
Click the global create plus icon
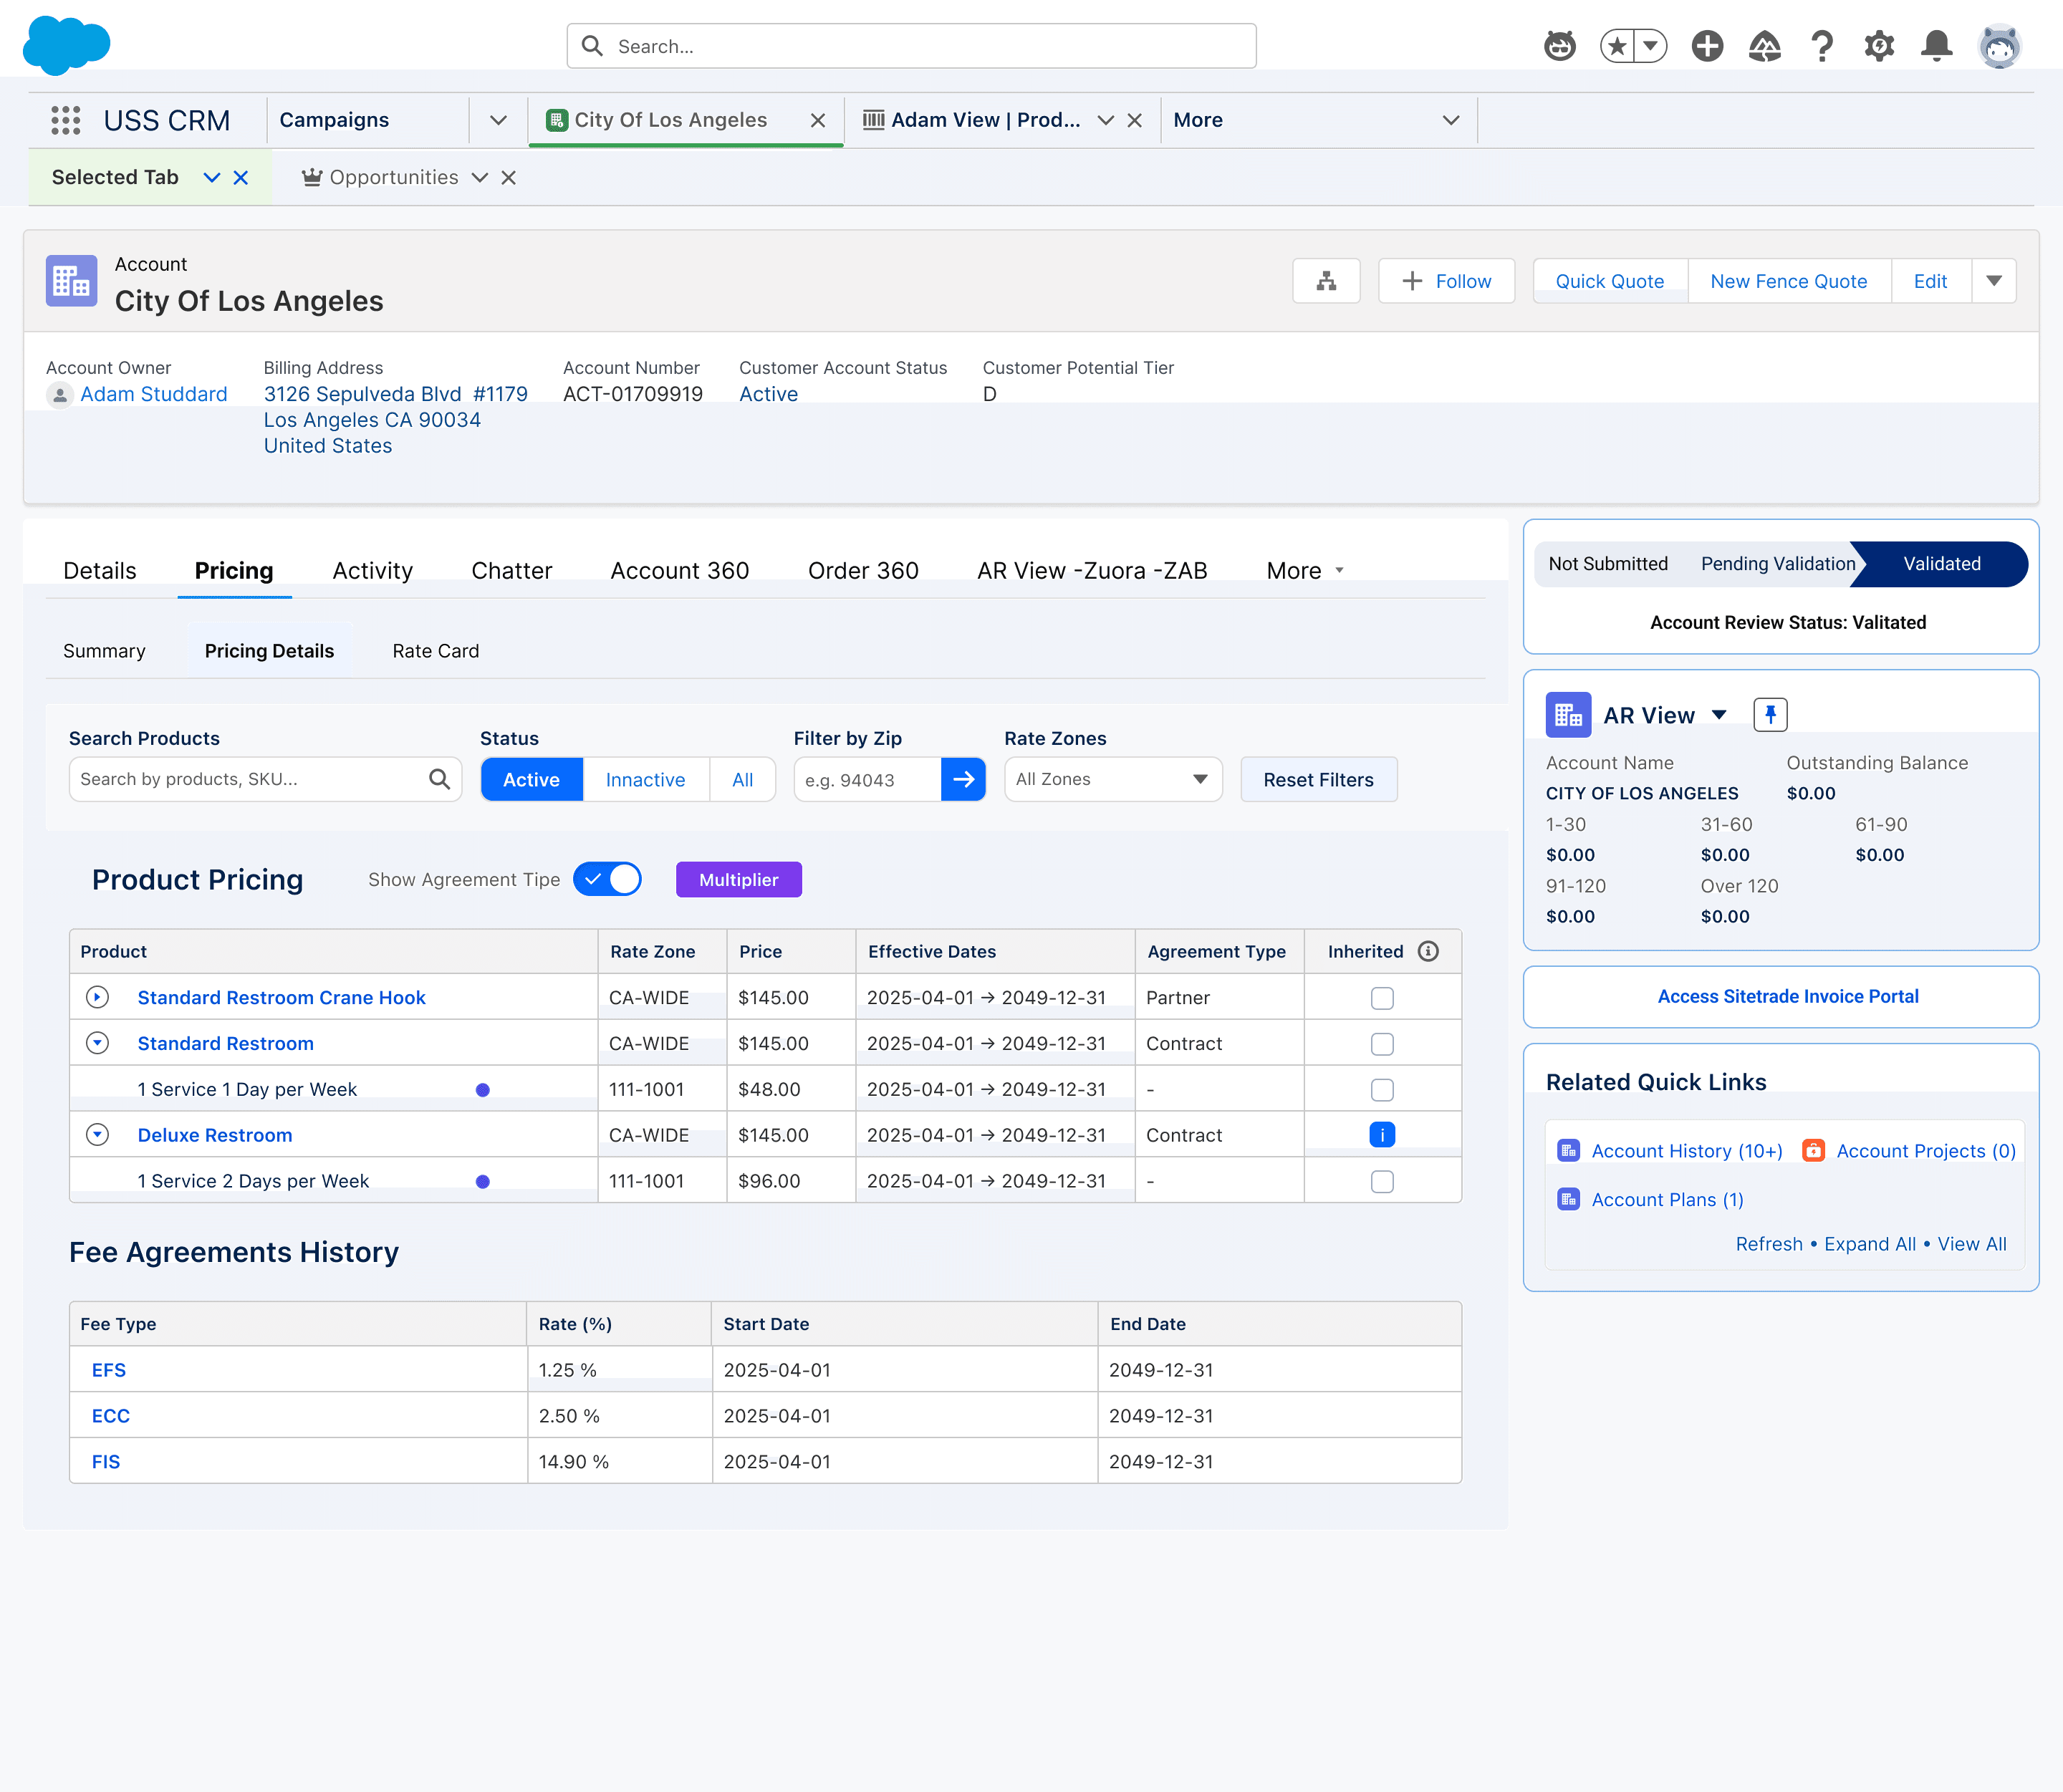click(1707, 46)
